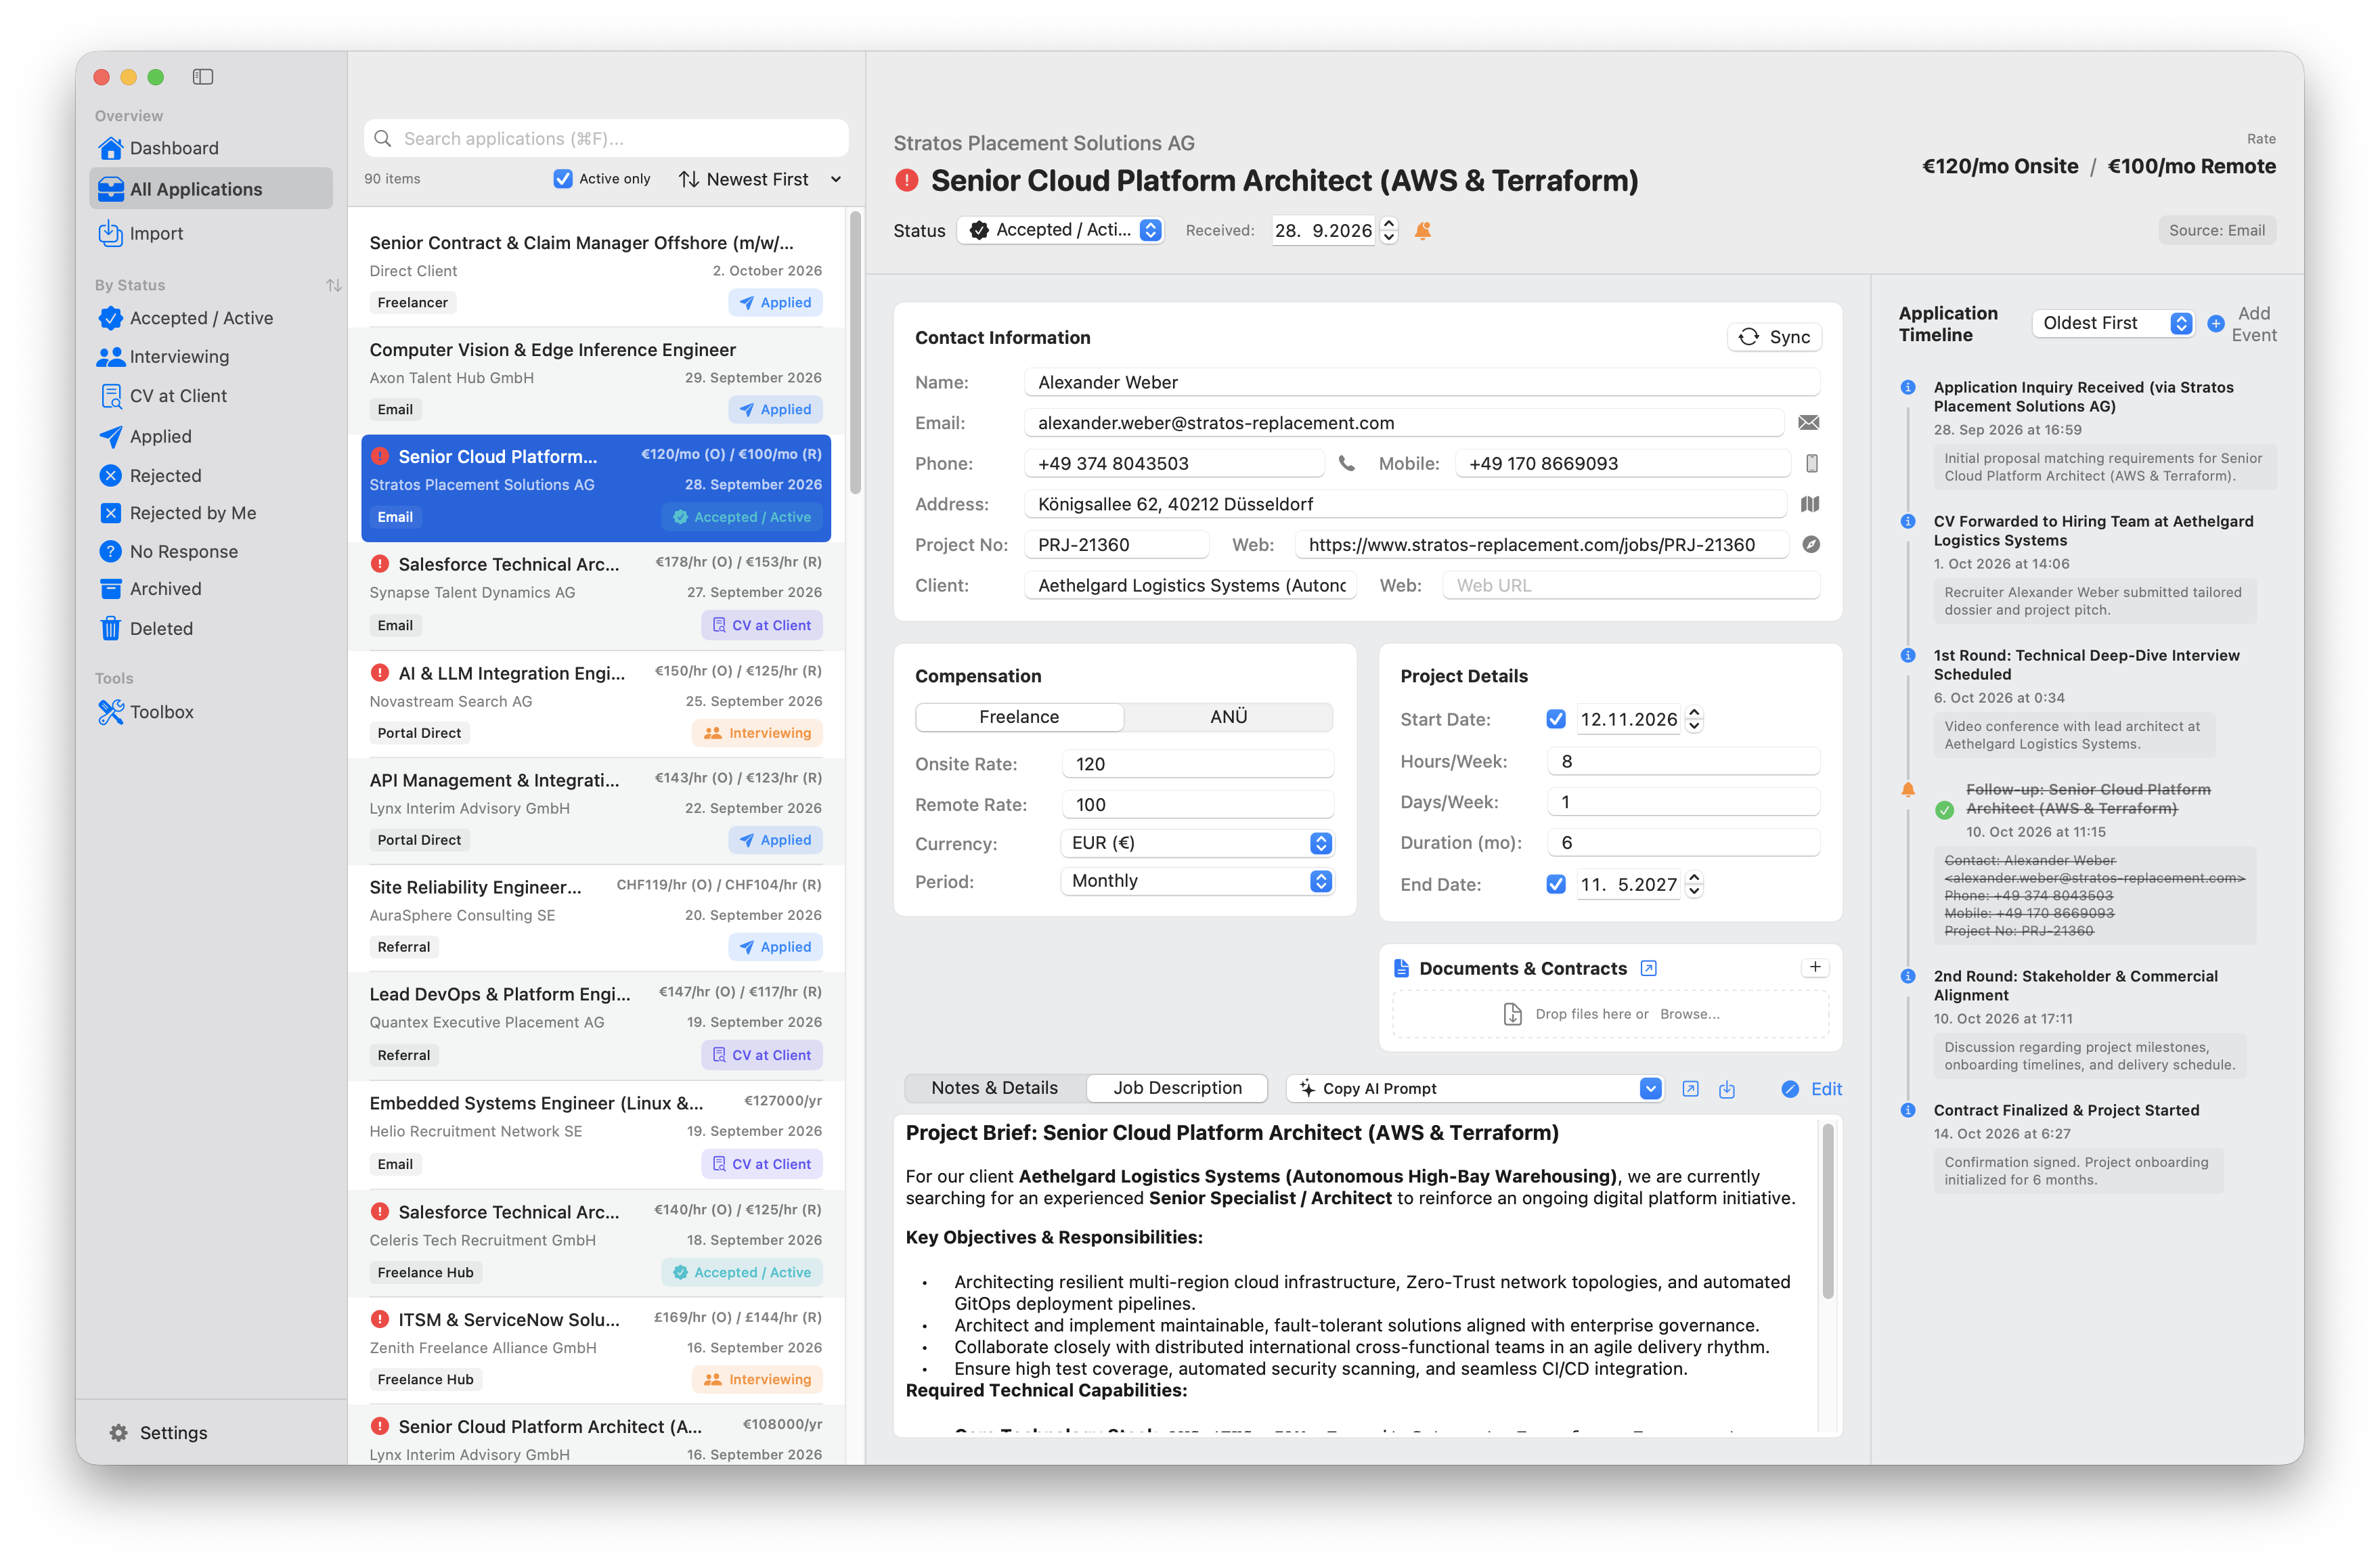The image size is (2380, 1565).
Task: Click the job description scrollbar
Action: tap(1828, 1210)
